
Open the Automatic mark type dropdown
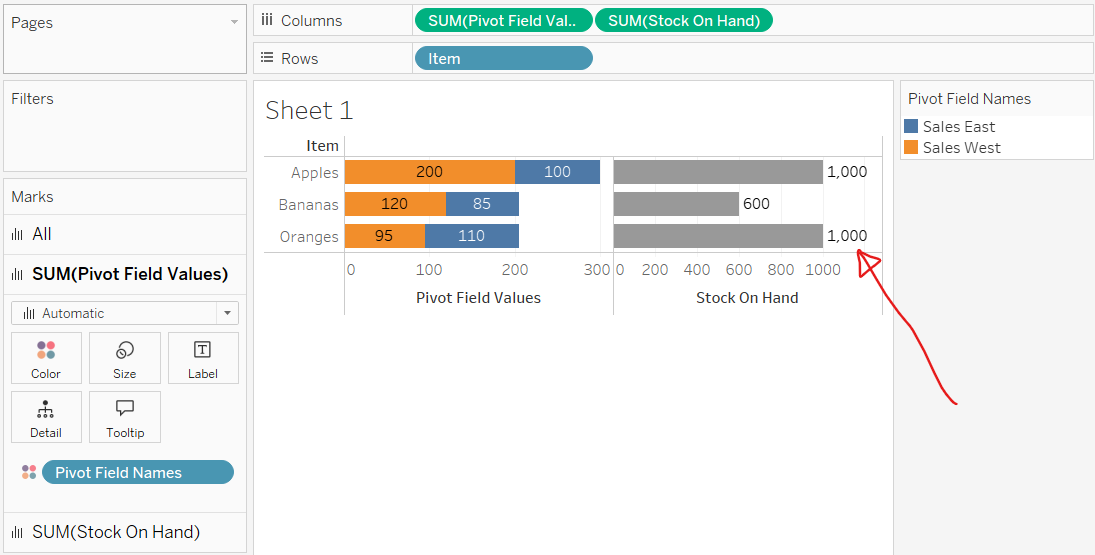[125, 313]
